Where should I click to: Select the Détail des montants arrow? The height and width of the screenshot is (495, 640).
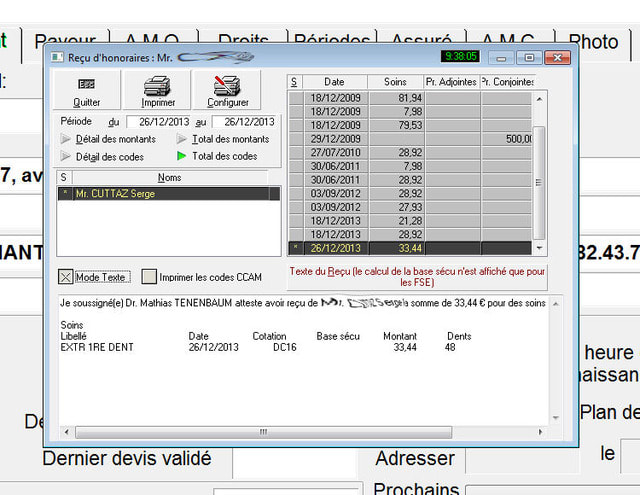[x=67, y=139]
